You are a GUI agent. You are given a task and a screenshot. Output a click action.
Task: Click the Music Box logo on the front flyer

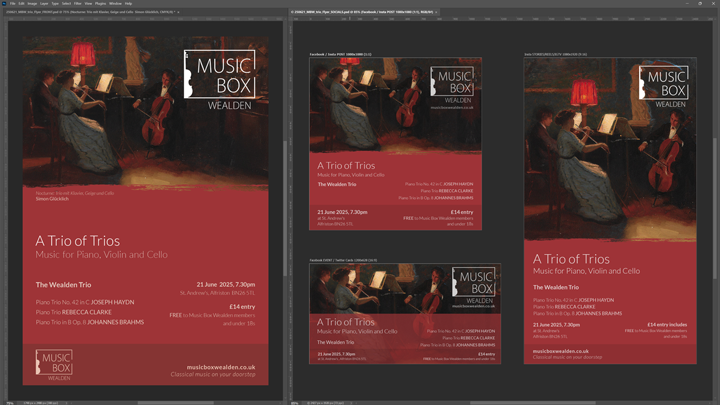pos(219,80)
